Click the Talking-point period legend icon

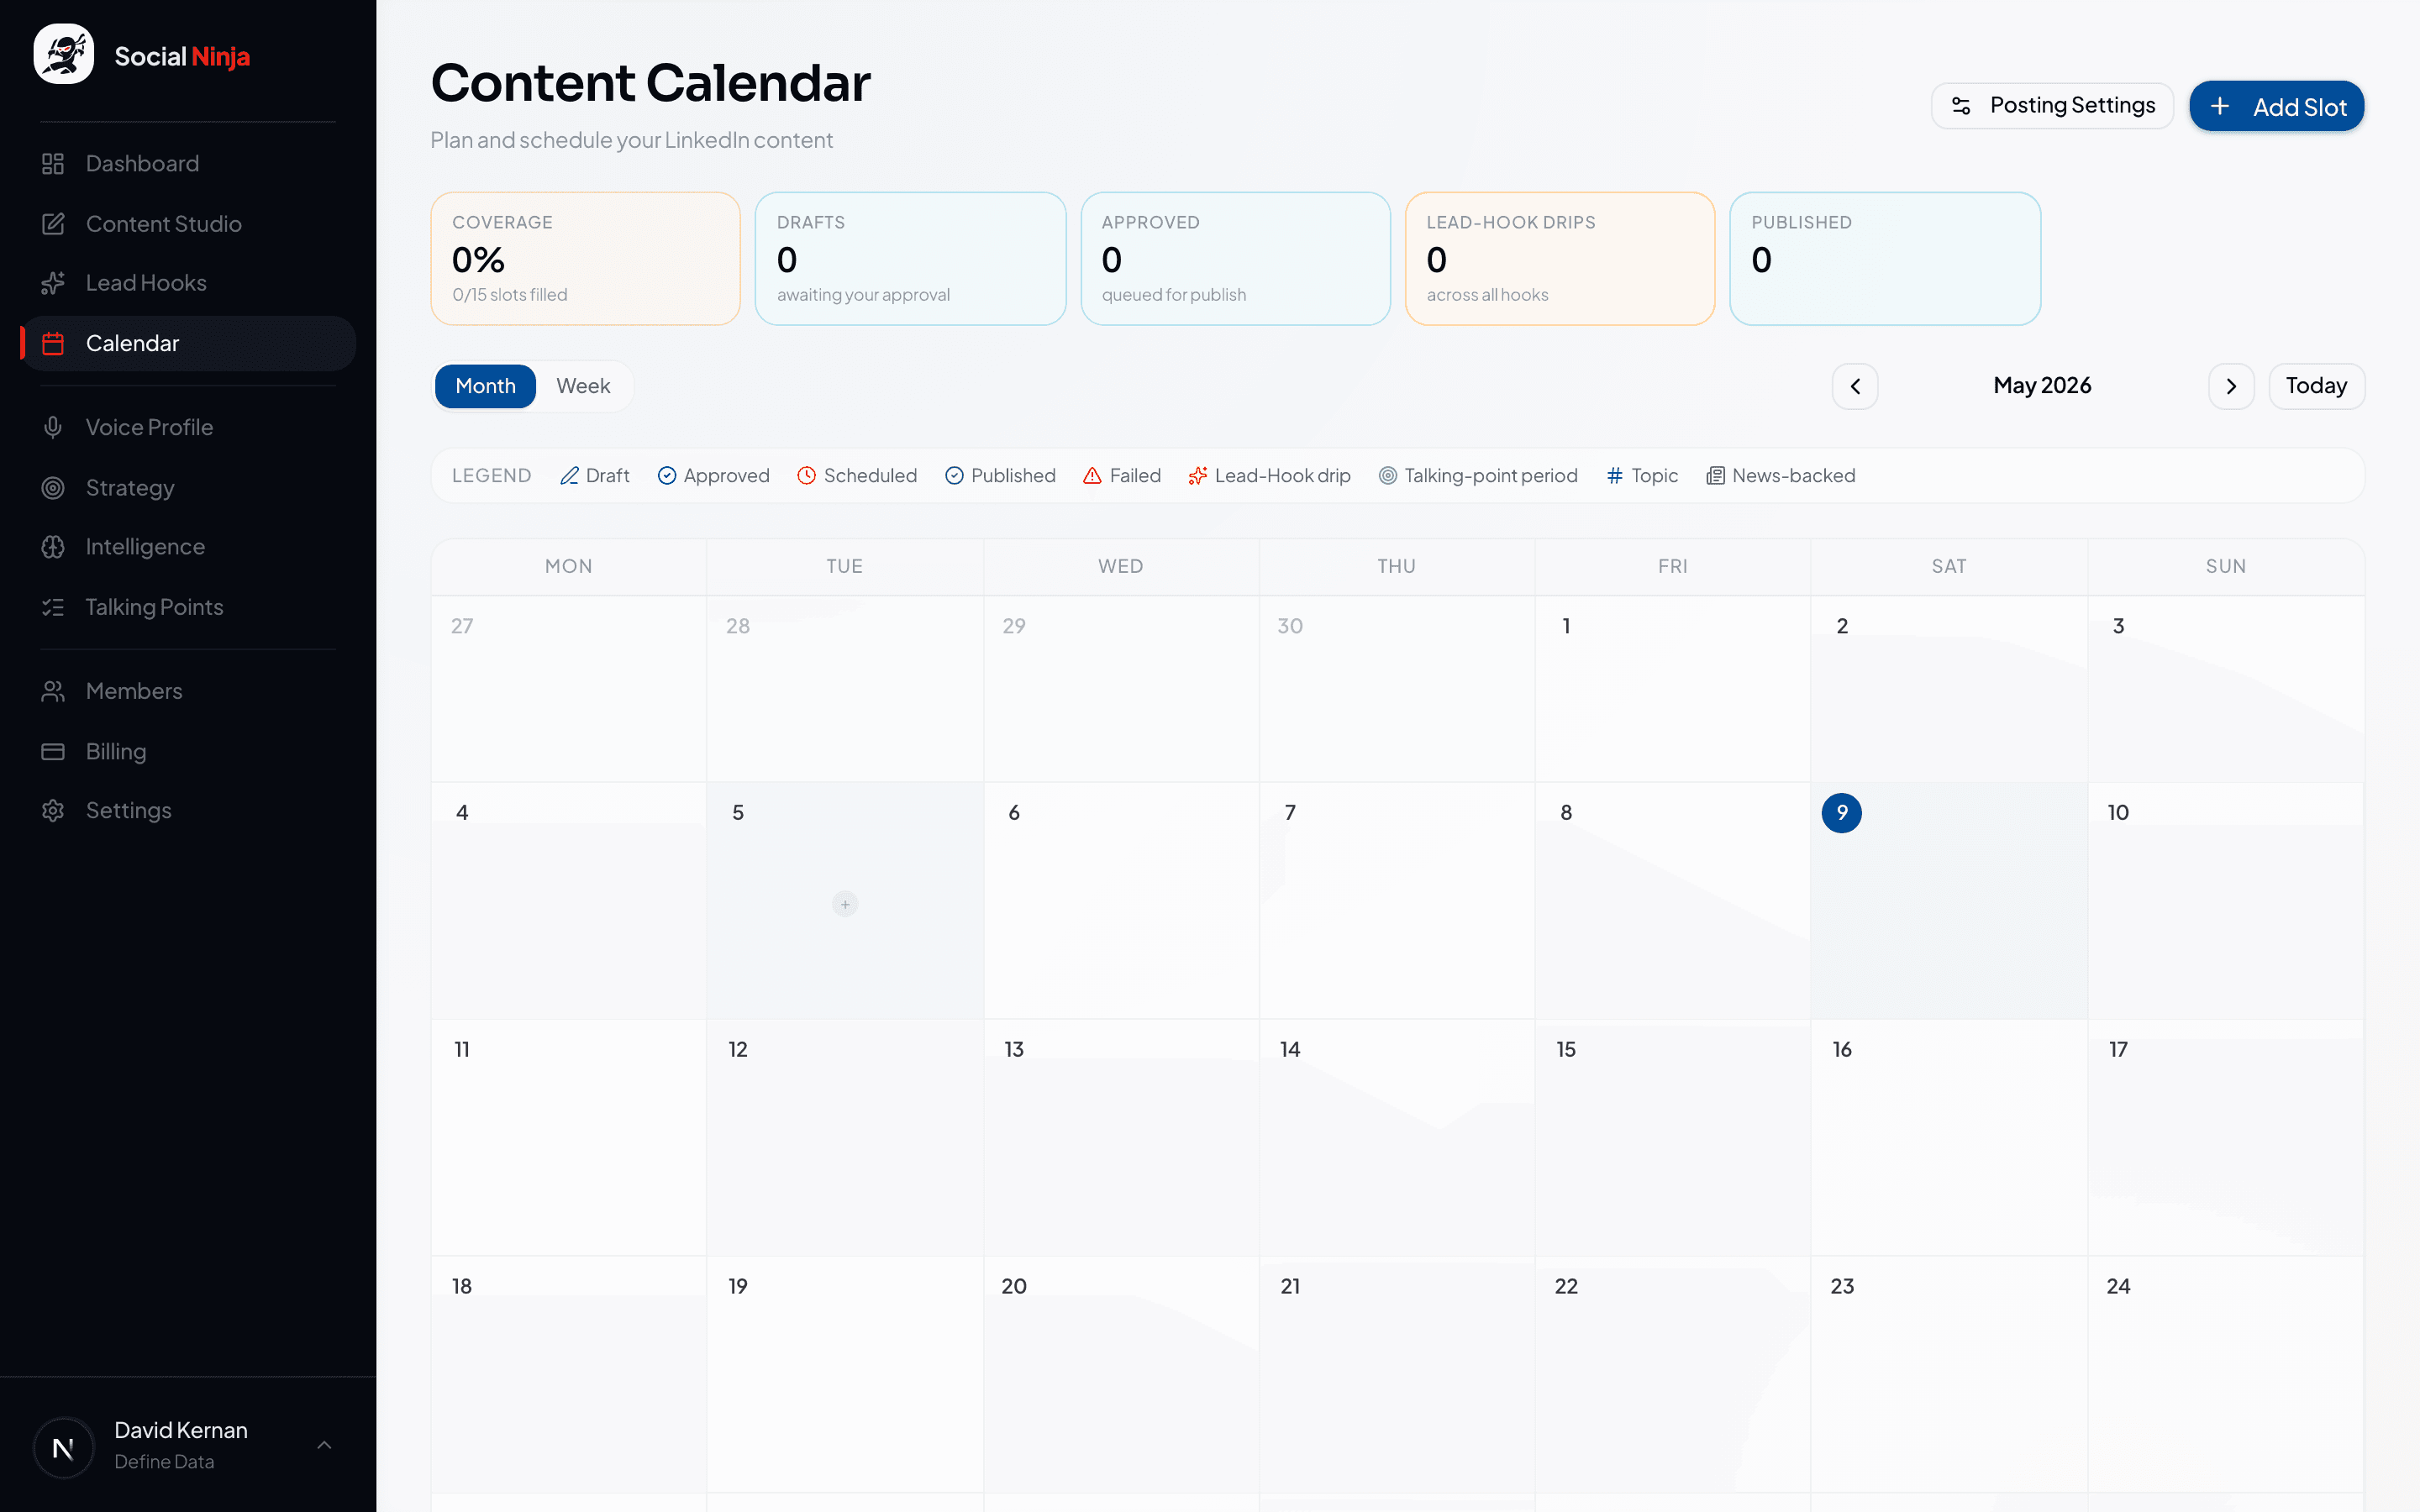(x=1388, y=476)
